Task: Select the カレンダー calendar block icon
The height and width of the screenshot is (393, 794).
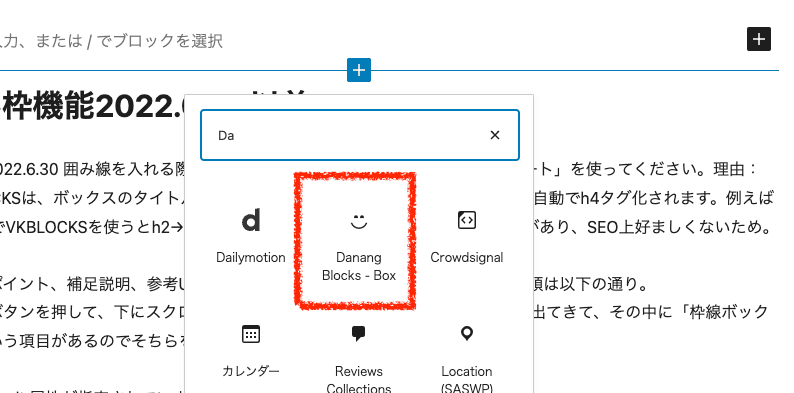Action: (251, 334)
